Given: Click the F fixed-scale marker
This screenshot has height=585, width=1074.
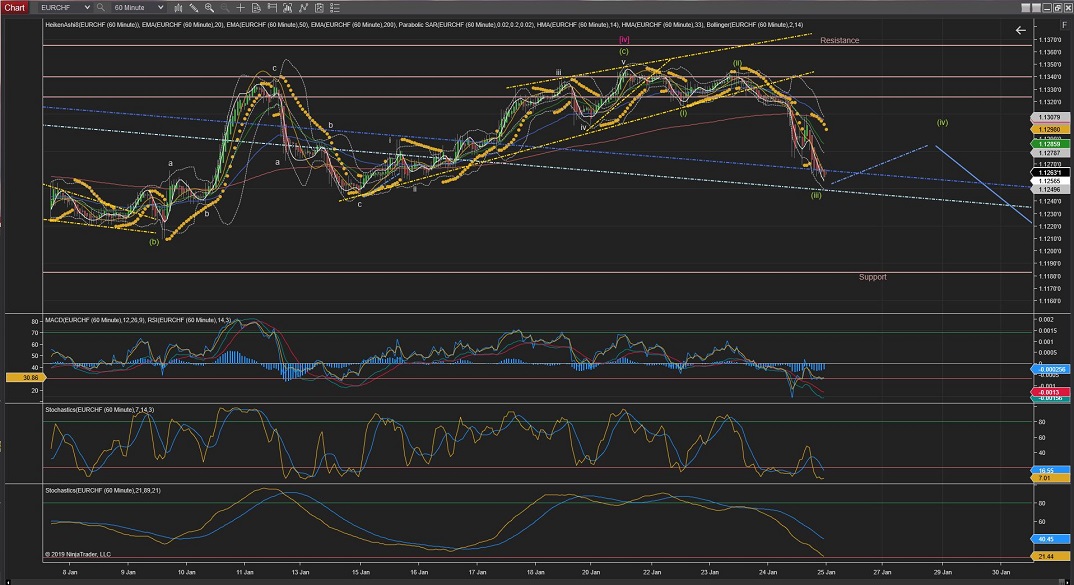Looking at the screenshot, I should 1064,25.
